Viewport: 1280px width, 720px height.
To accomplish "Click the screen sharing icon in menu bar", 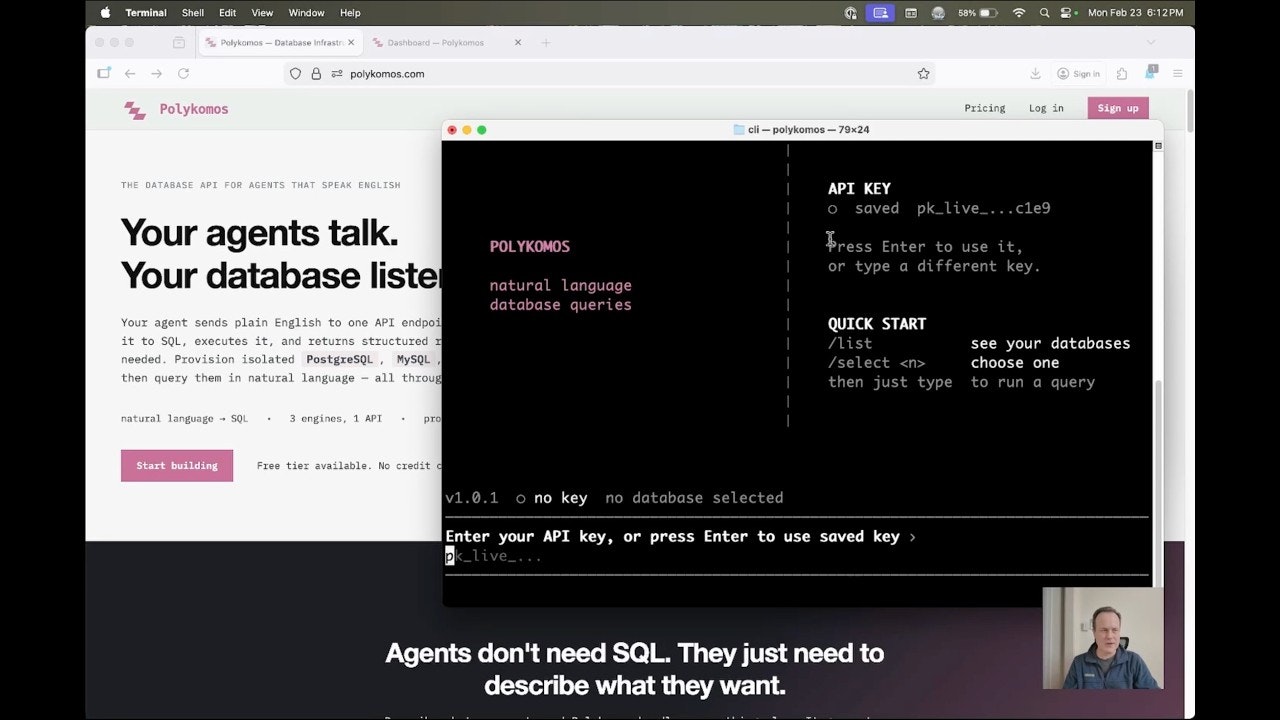I will click(881, 13).
